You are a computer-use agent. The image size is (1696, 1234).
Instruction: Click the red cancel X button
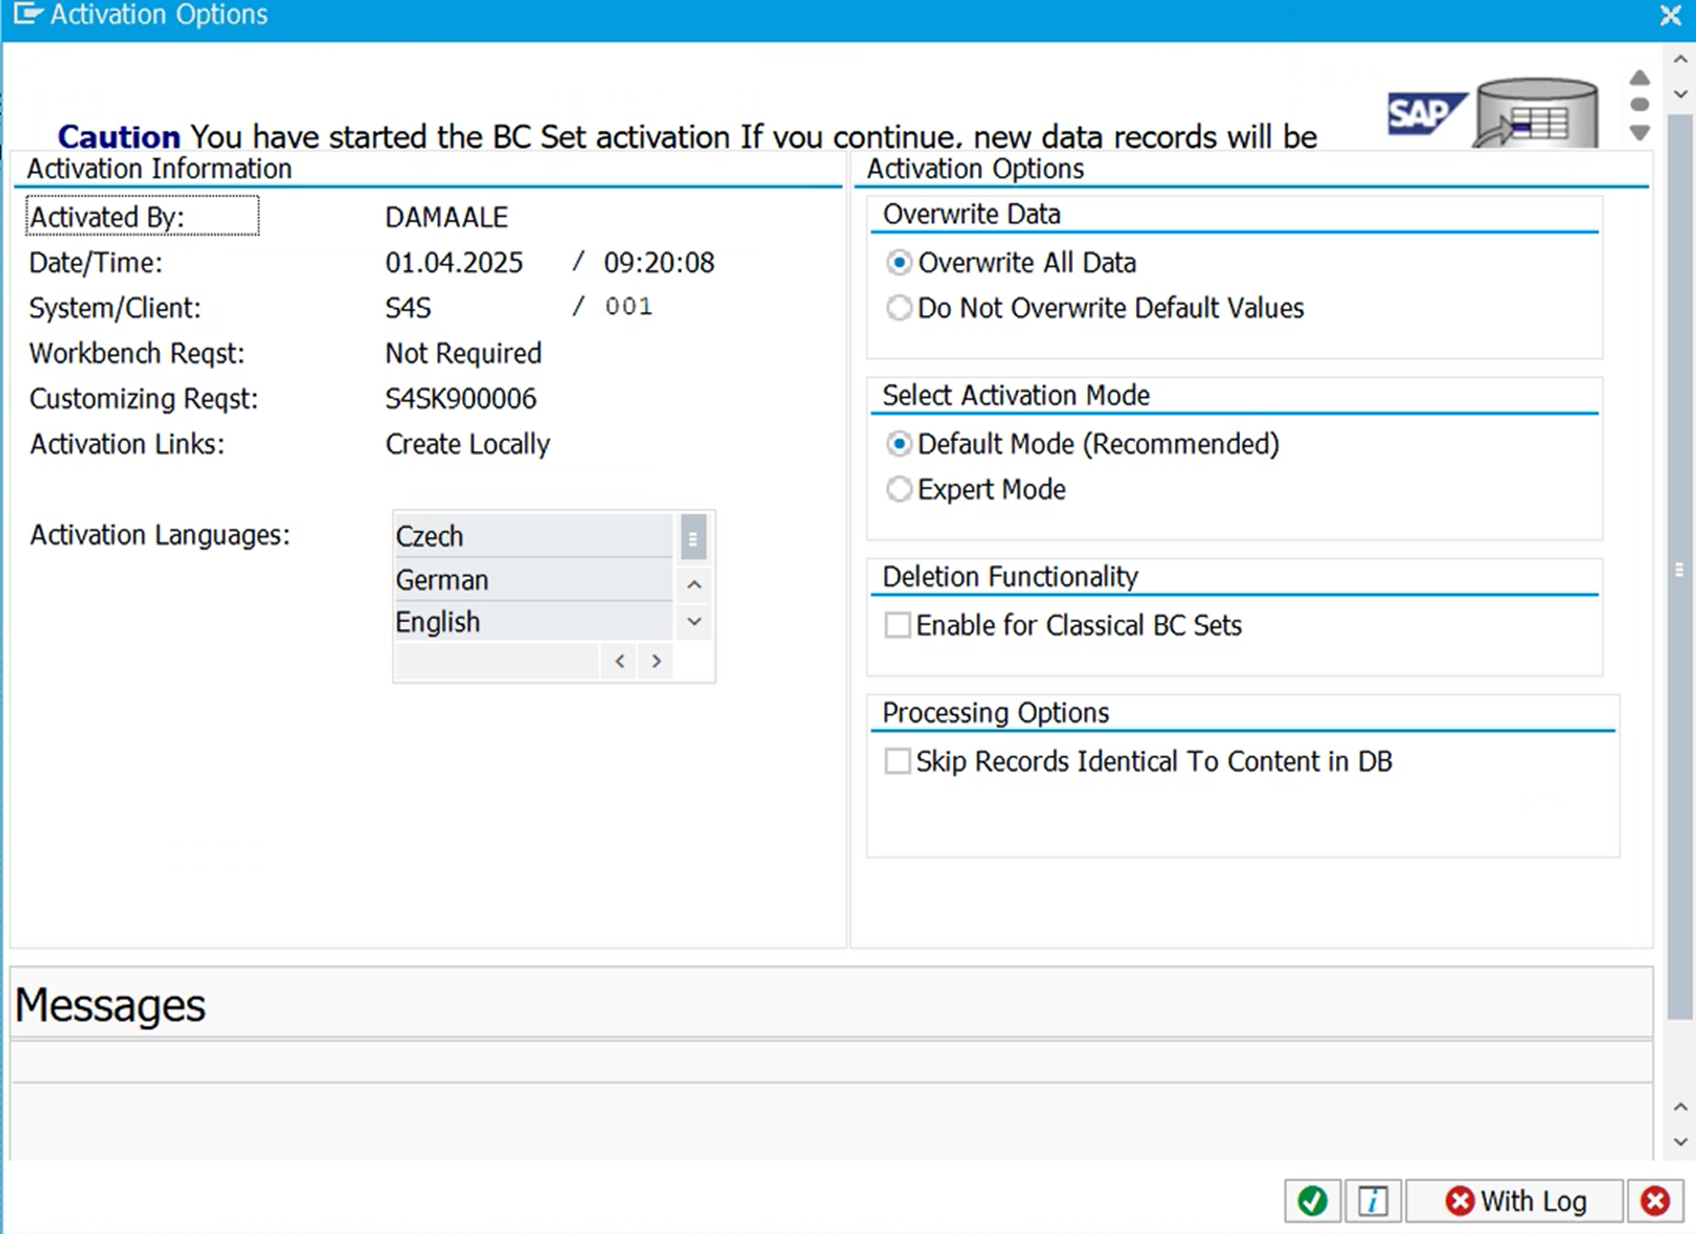point(1655,1200)
